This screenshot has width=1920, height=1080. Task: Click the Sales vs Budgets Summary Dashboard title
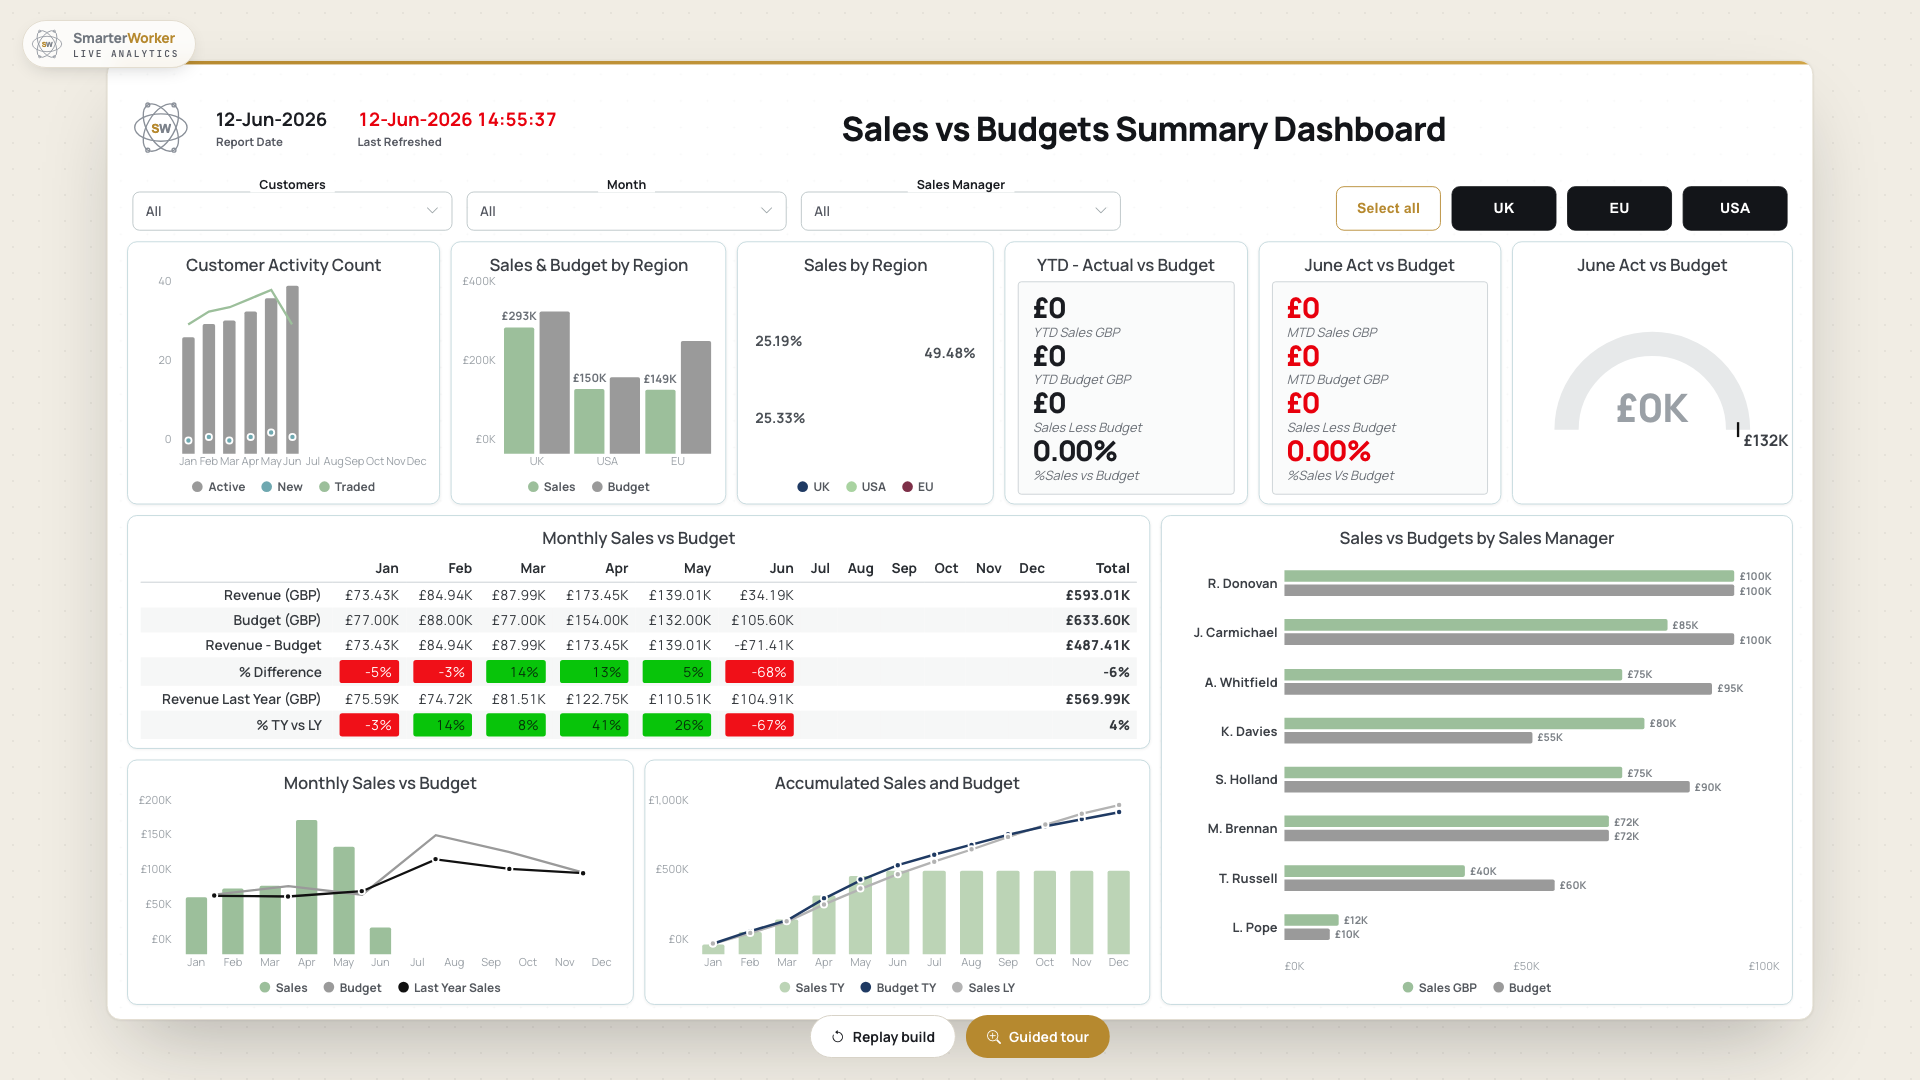[1143, 129]
